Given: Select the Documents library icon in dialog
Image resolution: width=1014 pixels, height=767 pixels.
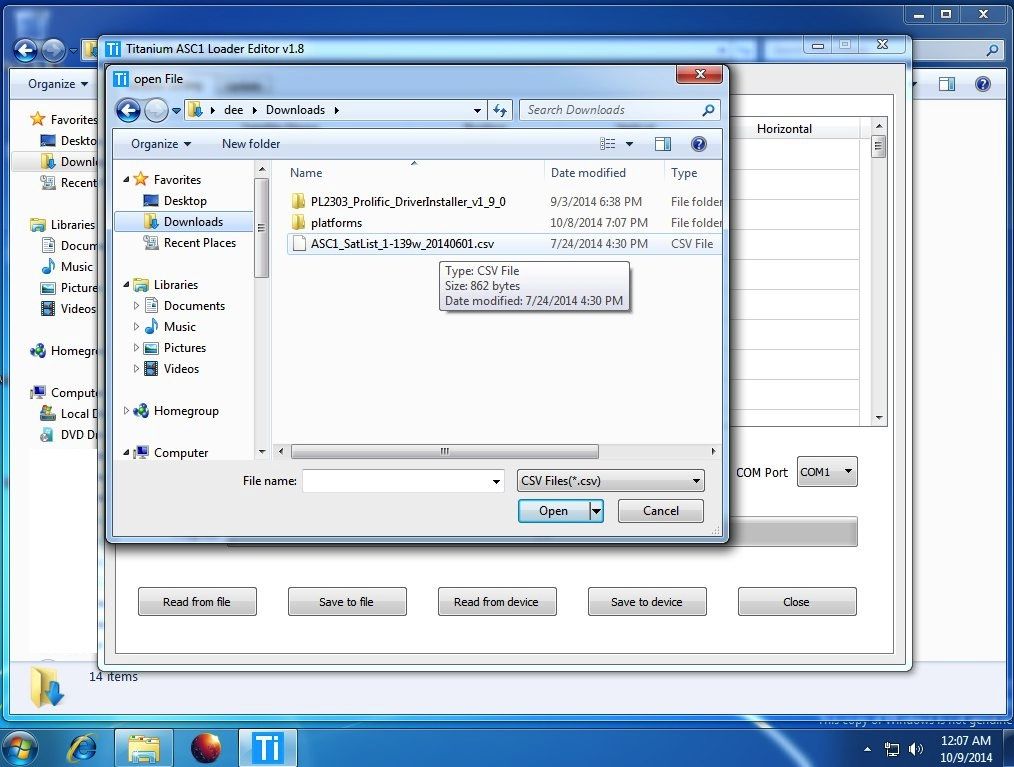Looking at the screenshot, I should coord(151,305).
